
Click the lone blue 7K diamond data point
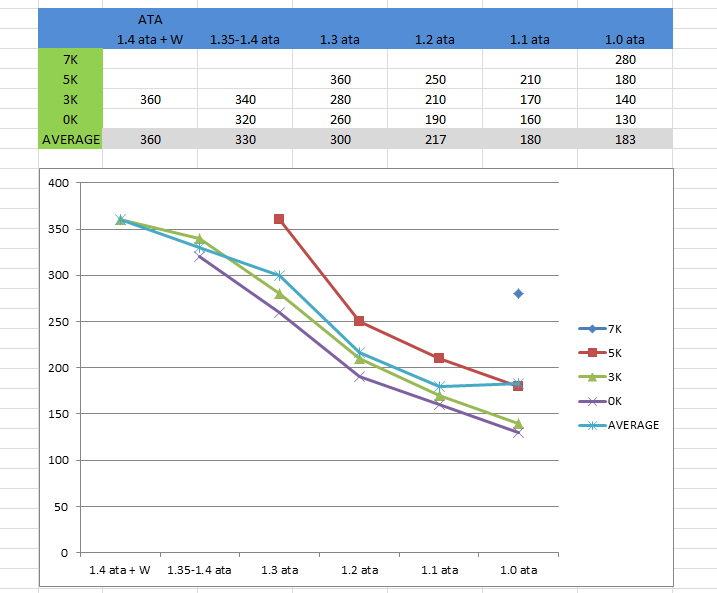pos(518,293)
